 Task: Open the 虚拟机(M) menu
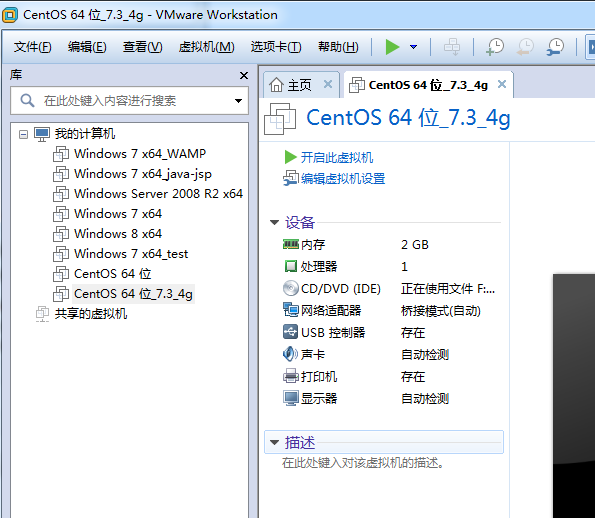[206, 47]
